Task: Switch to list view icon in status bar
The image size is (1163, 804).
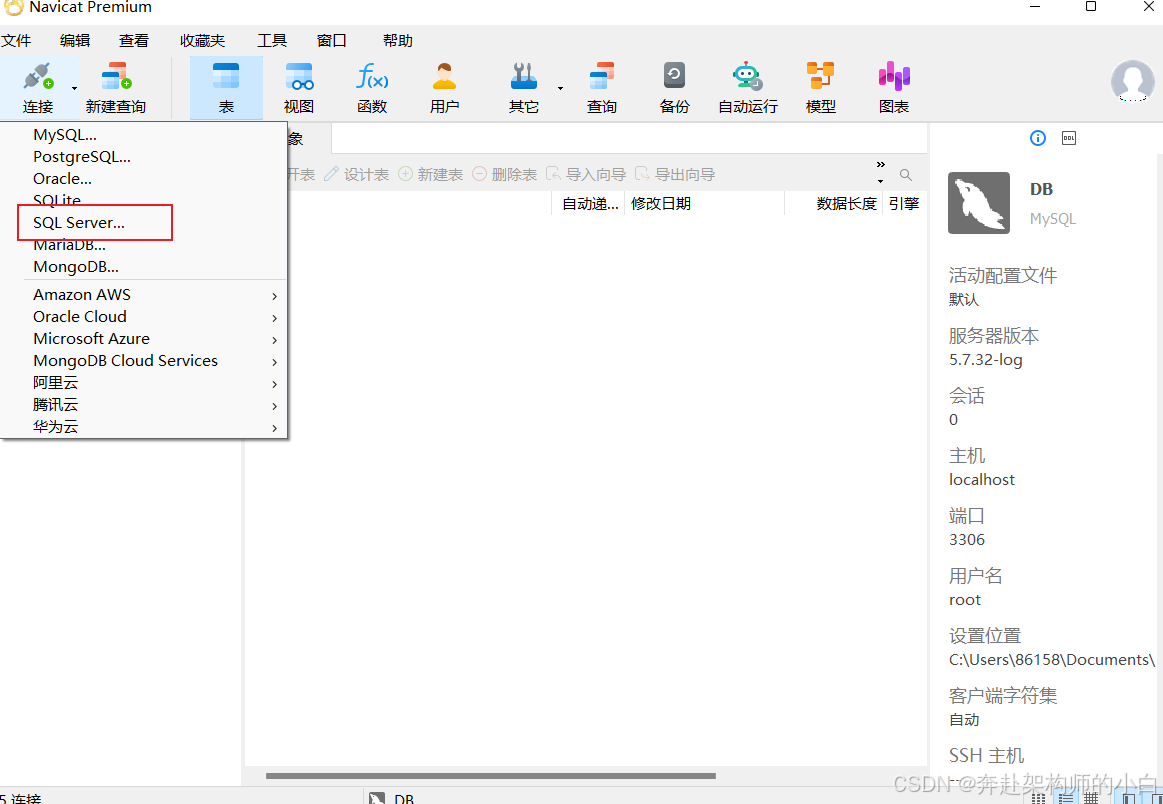Action: [1038, 799]
